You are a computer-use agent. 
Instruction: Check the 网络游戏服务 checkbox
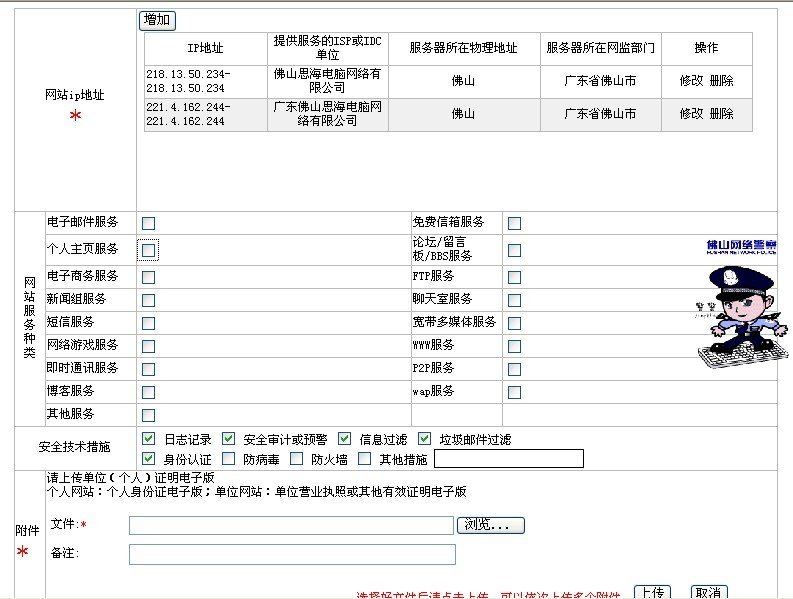[148, 347]
